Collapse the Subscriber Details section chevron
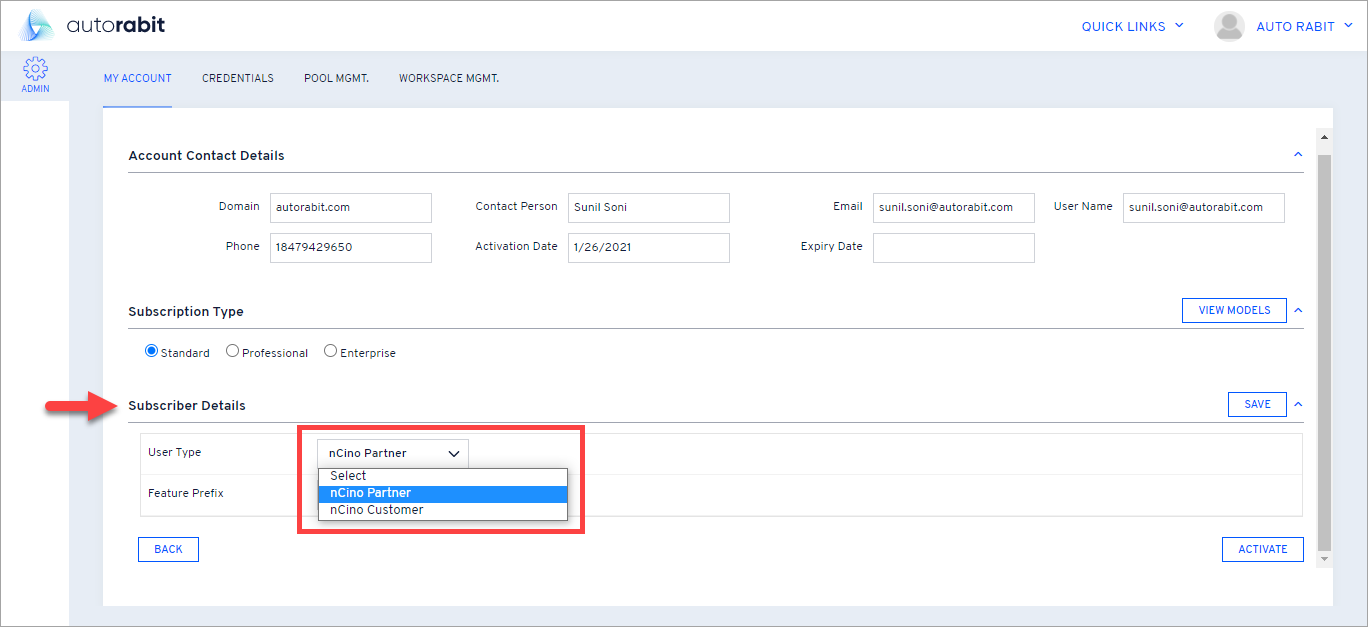Image resolution: width=1368 pixels, height=627 pixels. pos(1298,405)
